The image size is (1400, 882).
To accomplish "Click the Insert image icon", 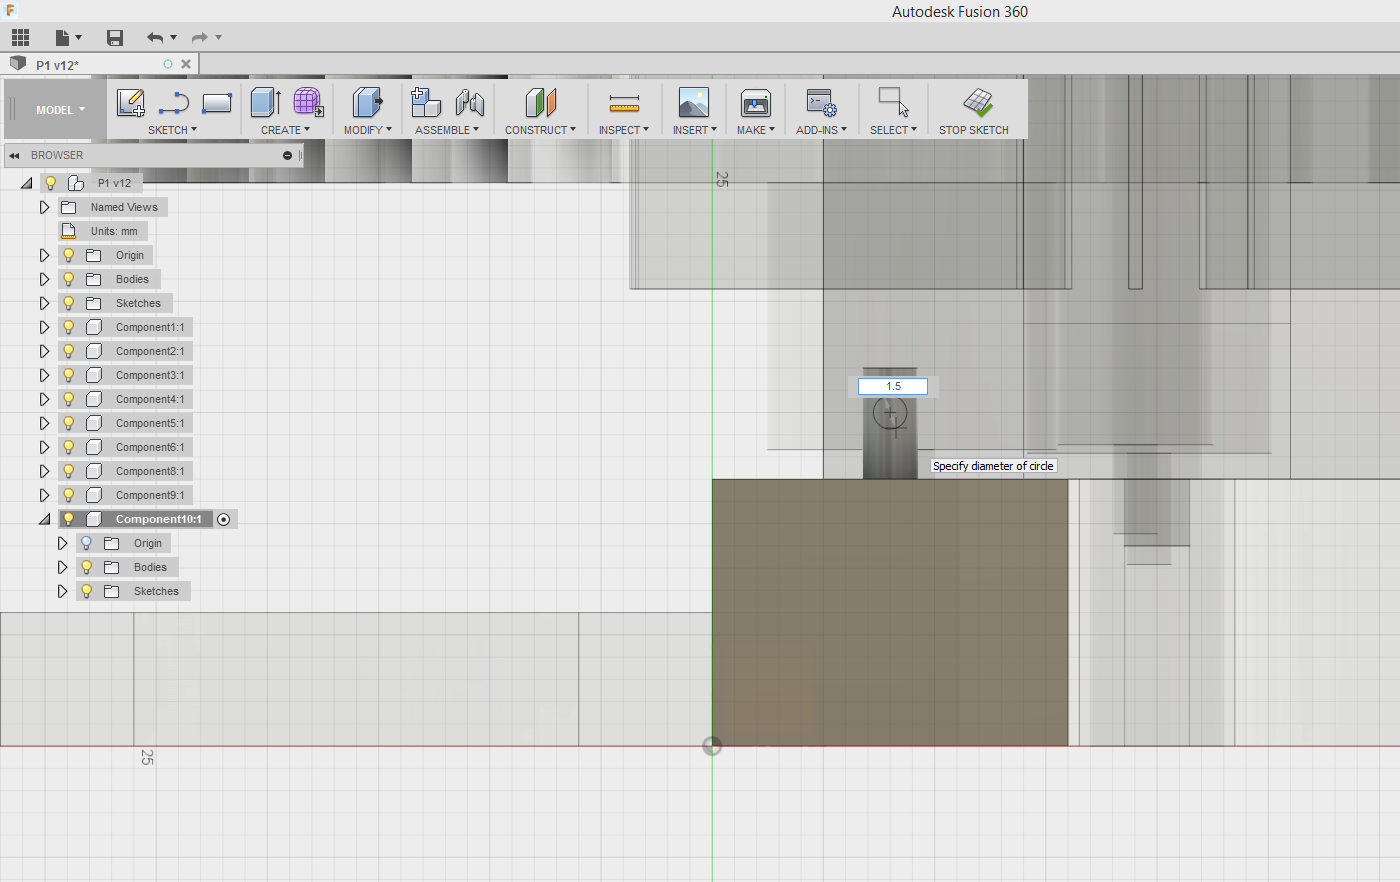I will click(x=693, y=102).
